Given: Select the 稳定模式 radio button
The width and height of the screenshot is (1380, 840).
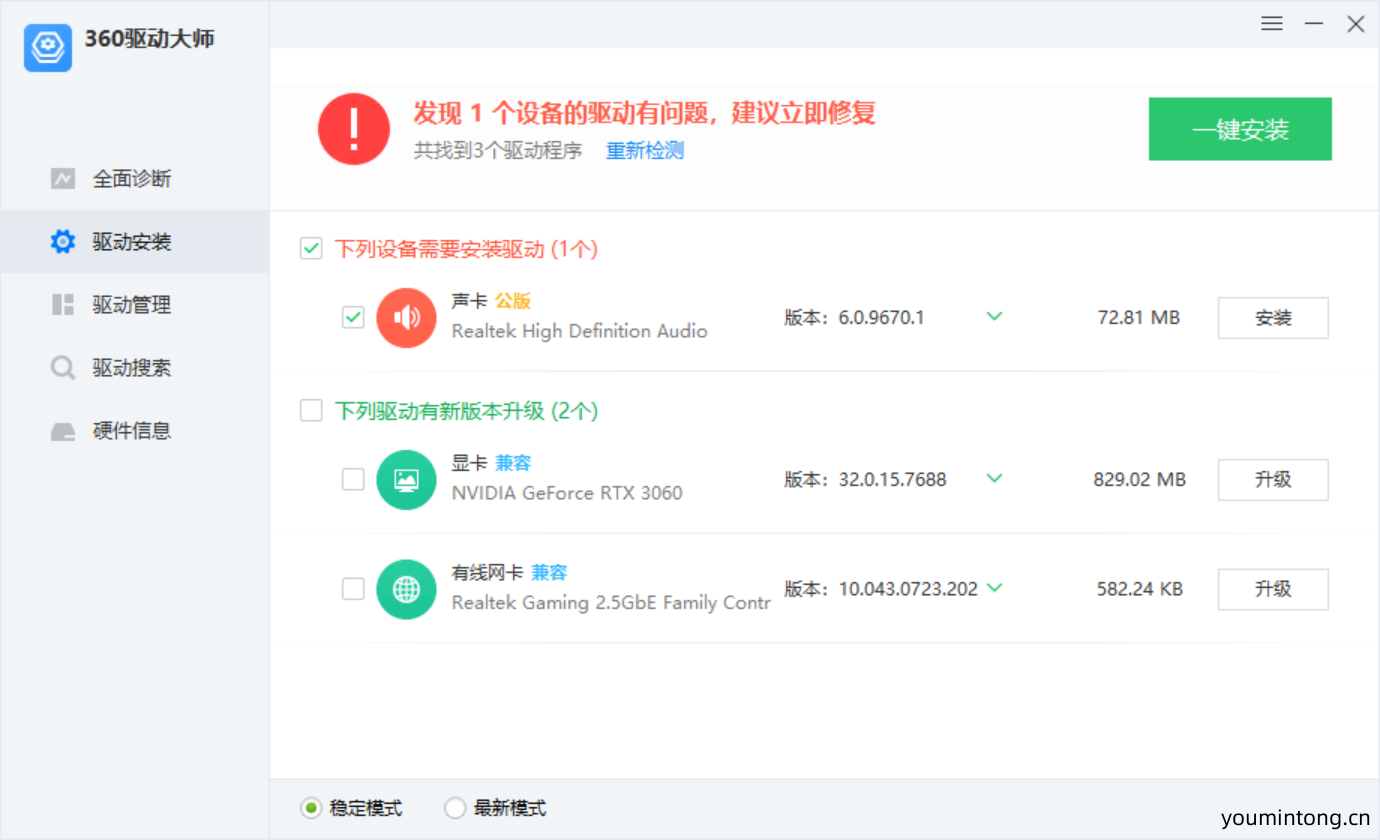Looking at the screenshot, I should point(311,808).
